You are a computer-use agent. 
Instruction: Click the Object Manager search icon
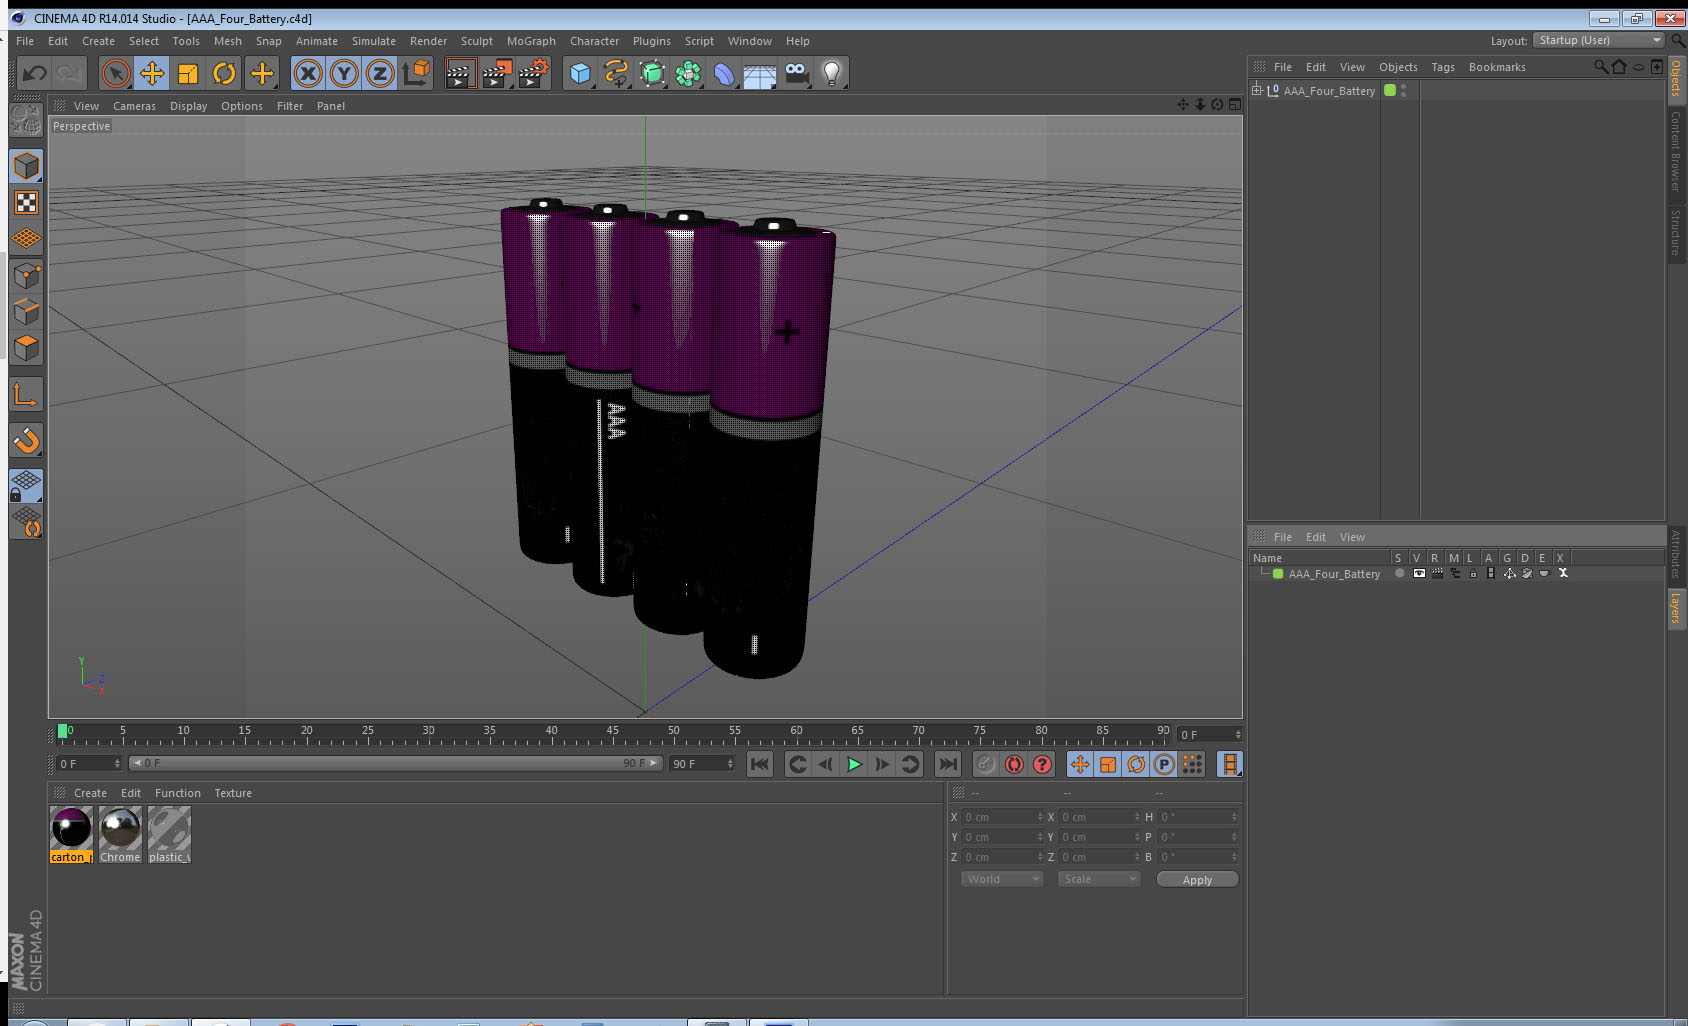click(x=1600, y=67)
